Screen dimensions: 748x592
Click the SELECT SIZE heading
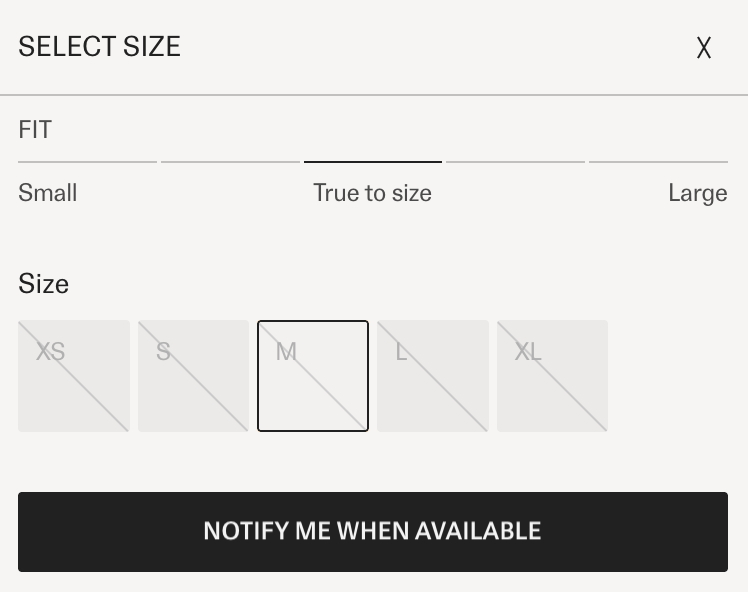(x=99, y=47)
